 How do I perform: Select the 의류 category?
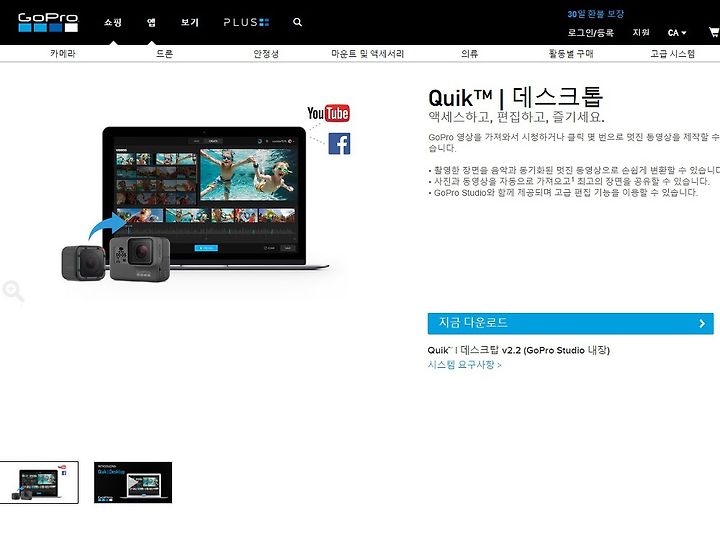[469, 54]
